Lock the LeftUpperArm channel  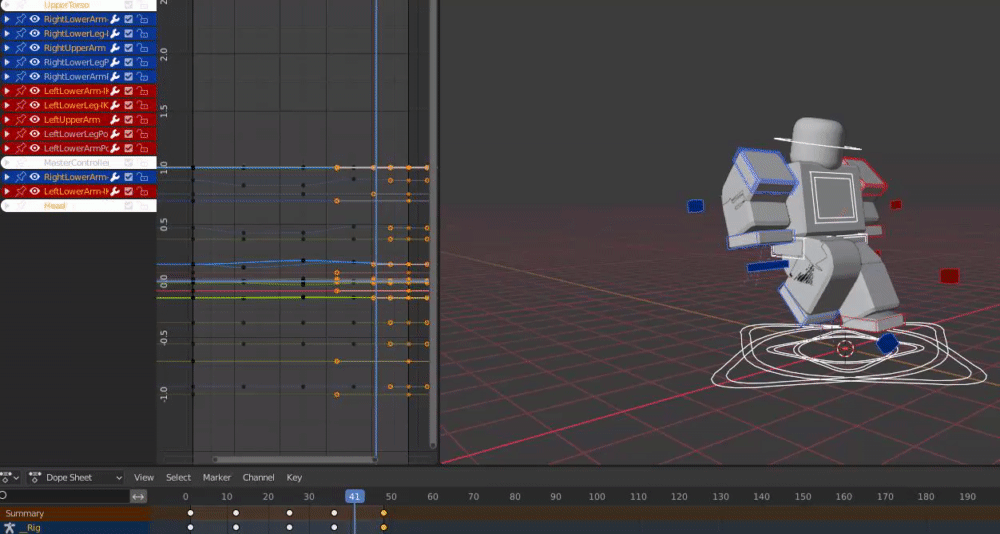[143, 119]
